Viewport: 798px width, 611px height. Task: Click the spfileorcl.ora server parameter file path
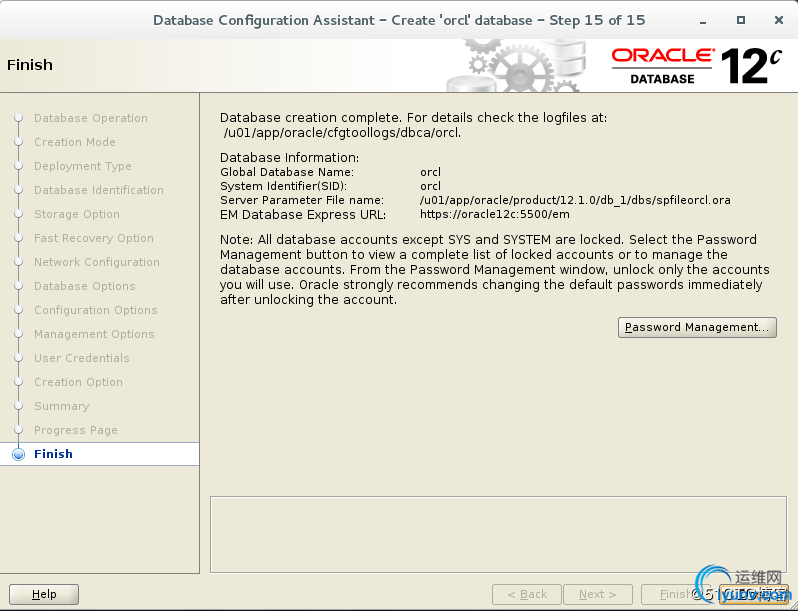click(x=575, y=200)
